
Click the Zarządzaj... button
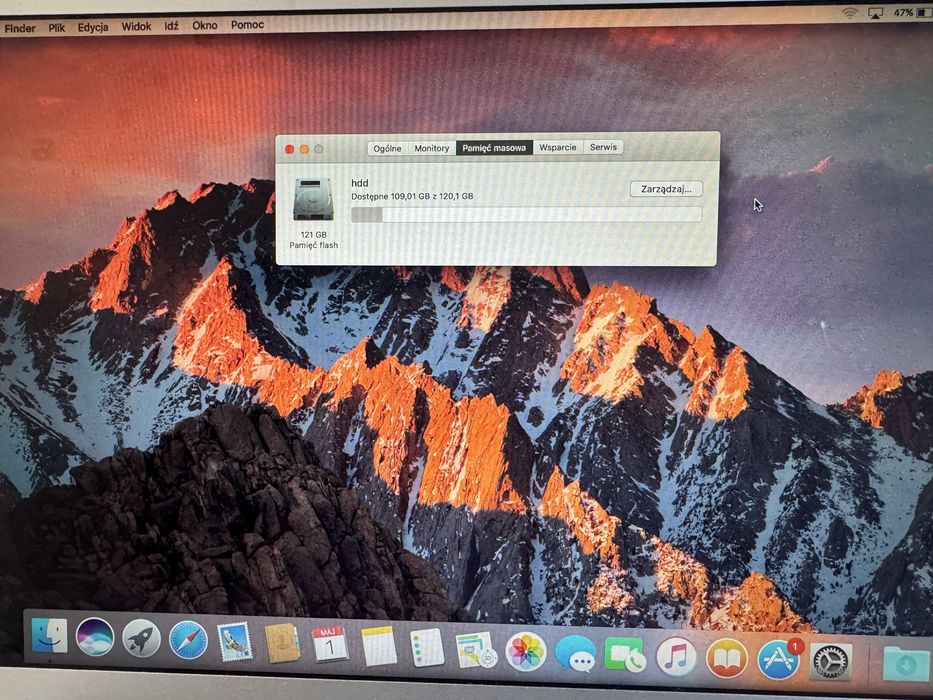[666, 189]
